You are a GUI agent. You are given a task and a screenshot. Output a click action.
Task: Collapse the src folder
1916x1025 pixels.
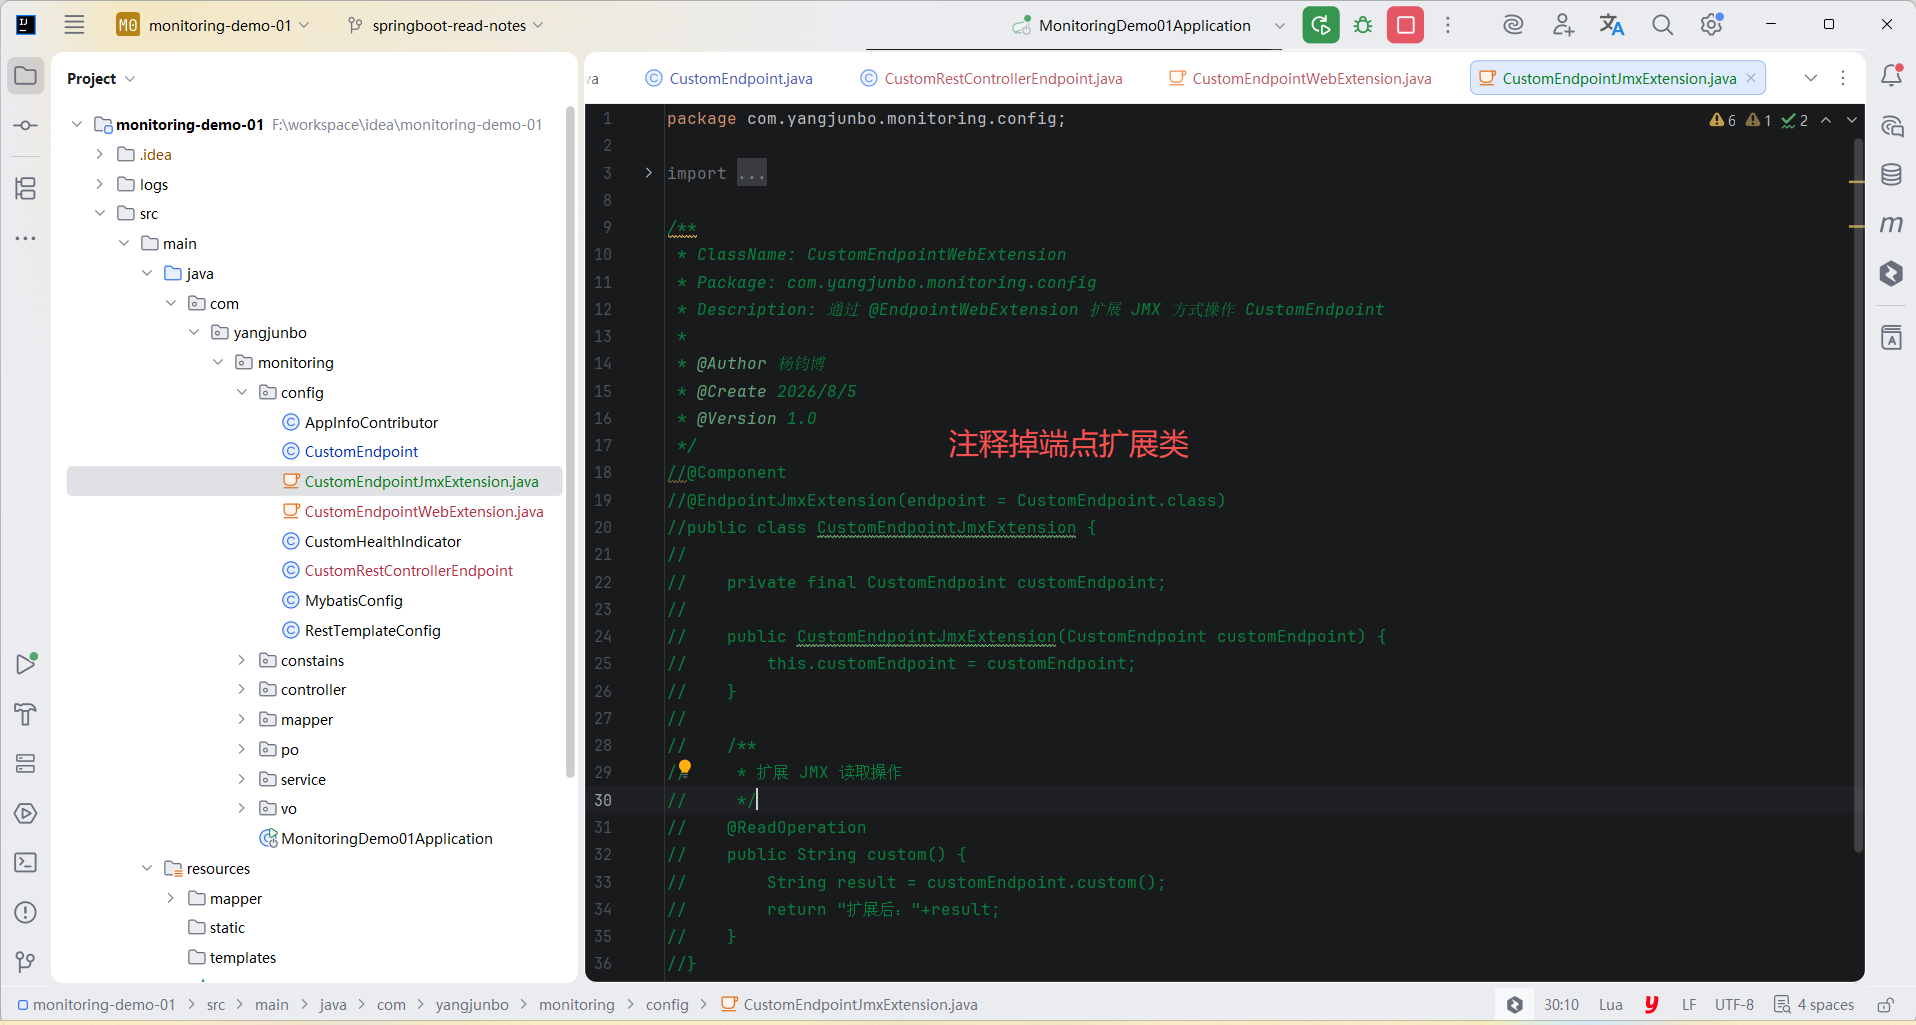pos(100,213)
